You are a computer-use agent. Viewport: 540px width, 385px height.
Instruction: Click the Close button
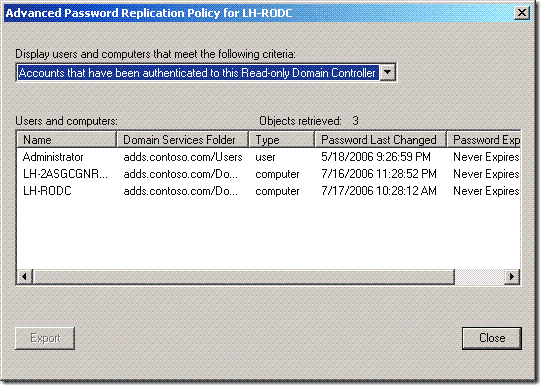point(492,338)
